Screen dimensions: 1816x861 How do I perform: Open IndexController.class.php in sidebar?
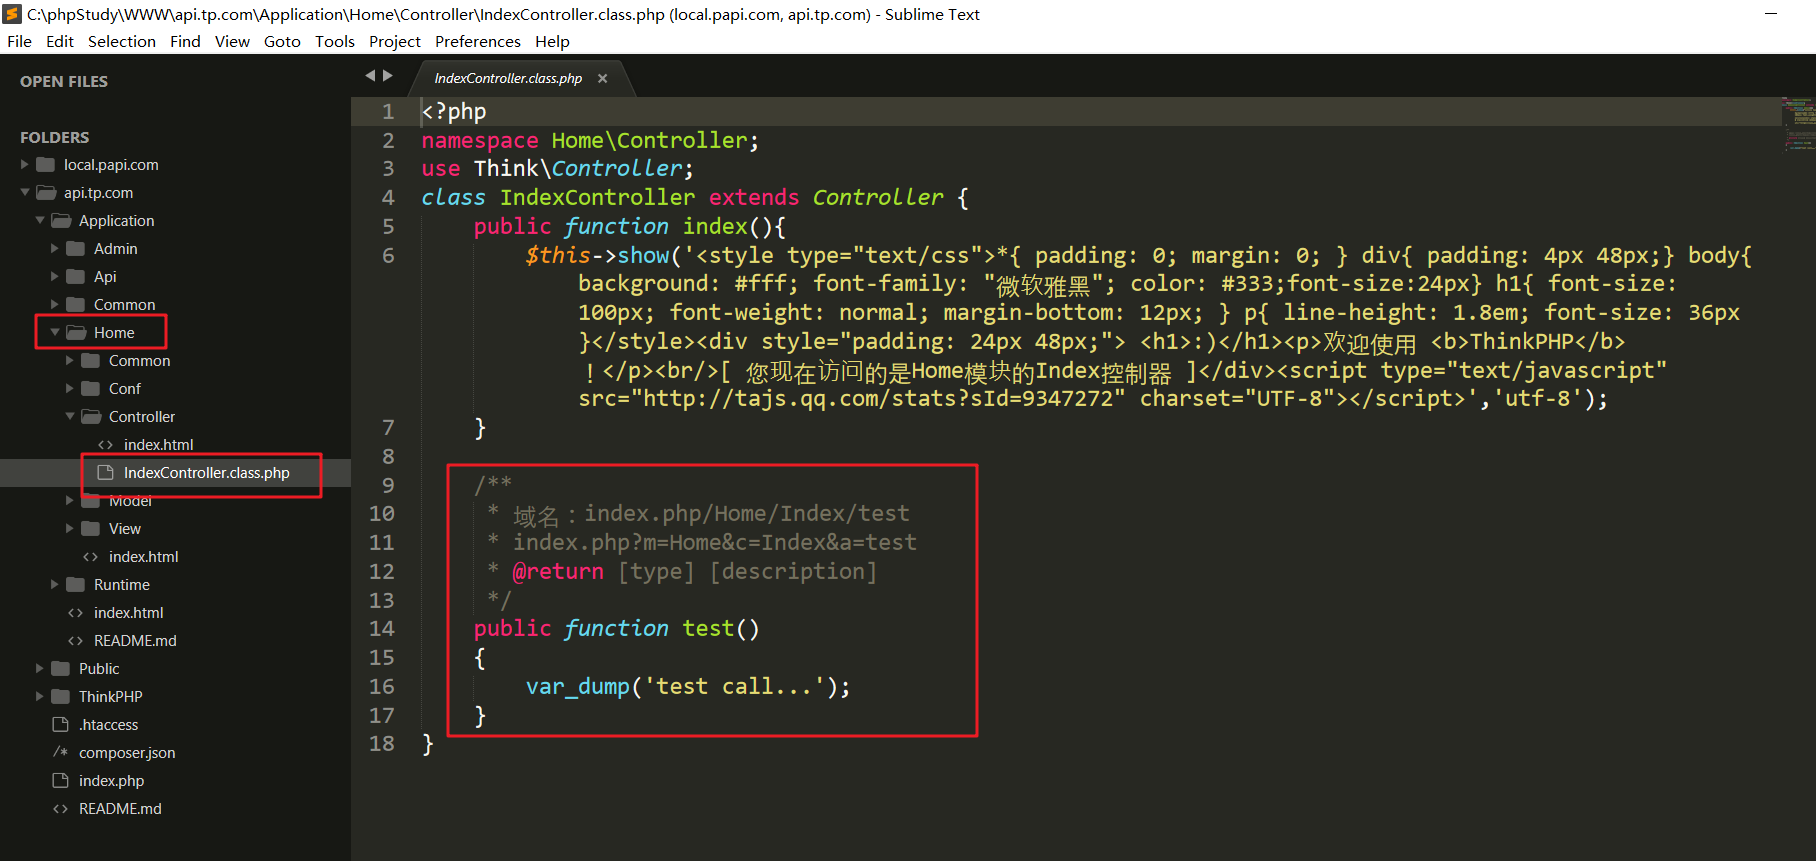coord(206,473)
